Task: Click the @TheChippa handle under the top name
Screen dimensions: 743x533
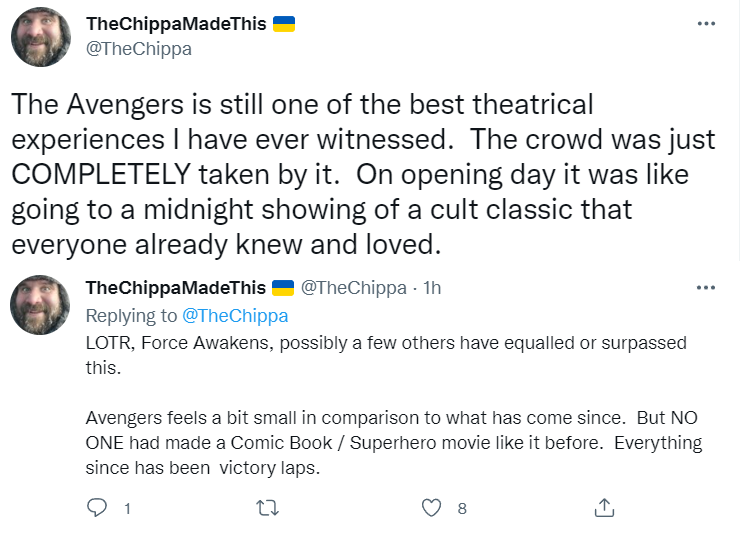Action: (x=139, y=49)
